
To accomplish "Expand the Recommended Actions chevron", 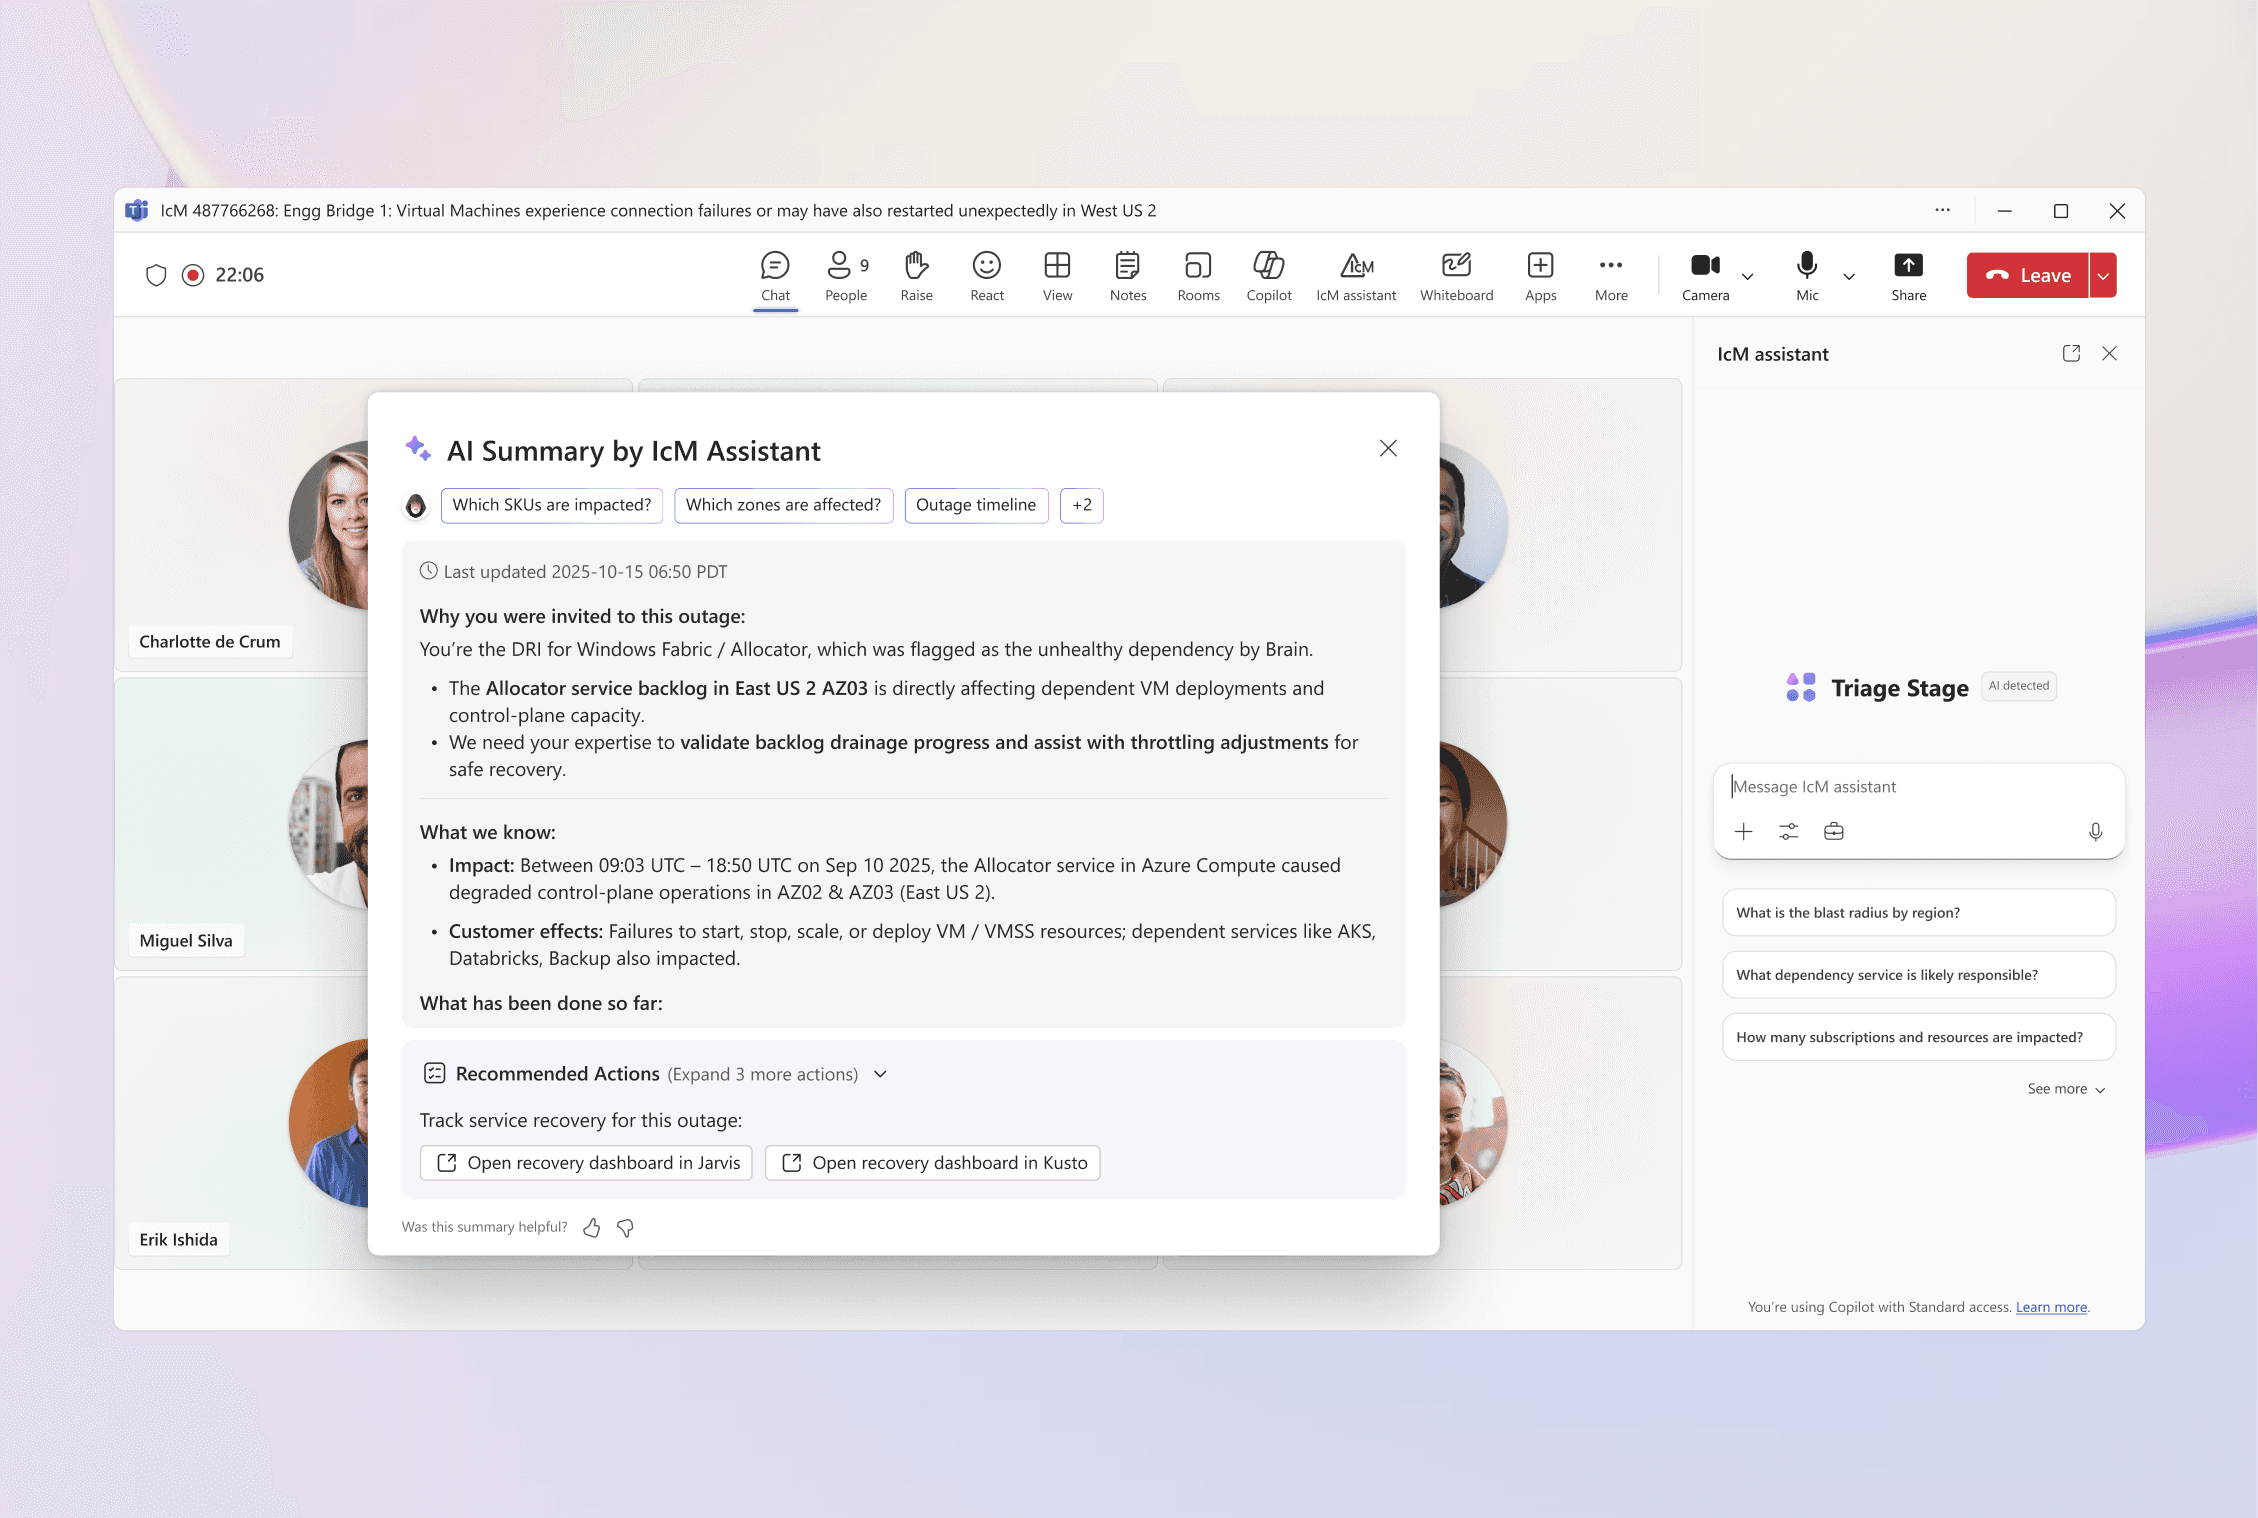I will tap(880, 1074).
